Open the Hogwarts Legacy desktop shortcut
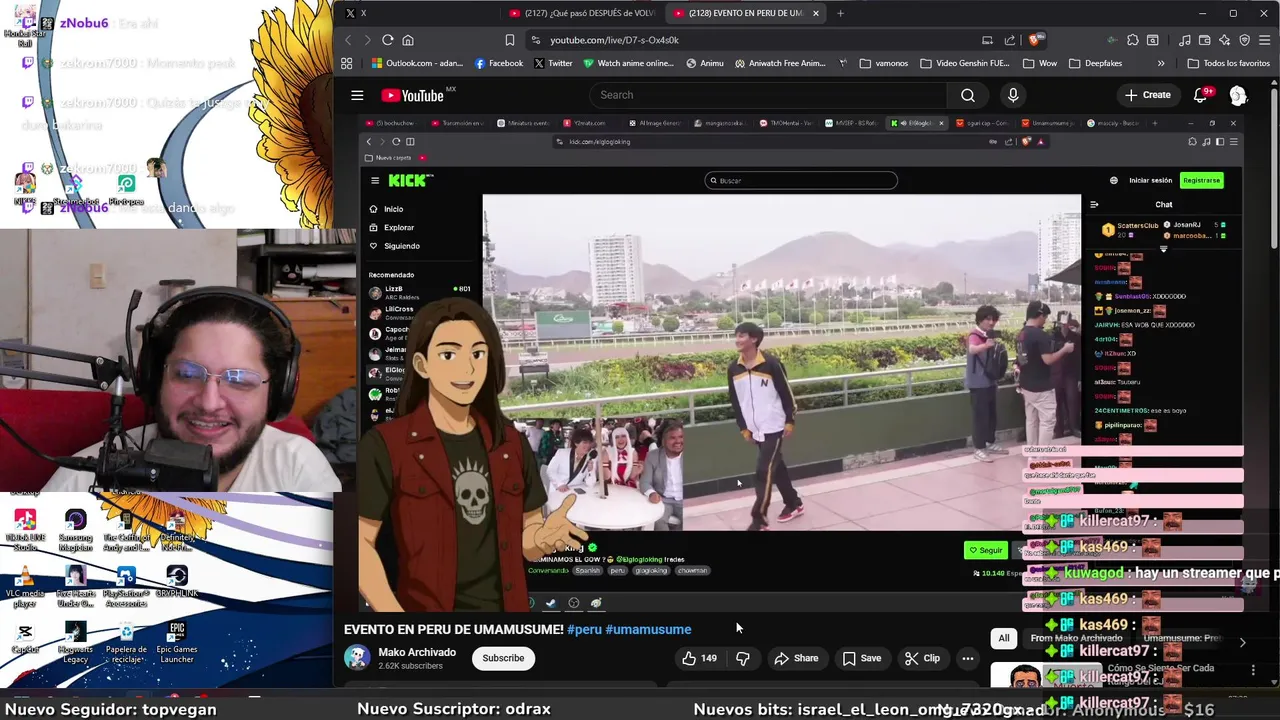This screenshot has height=720, width=1280. point(75,643)
